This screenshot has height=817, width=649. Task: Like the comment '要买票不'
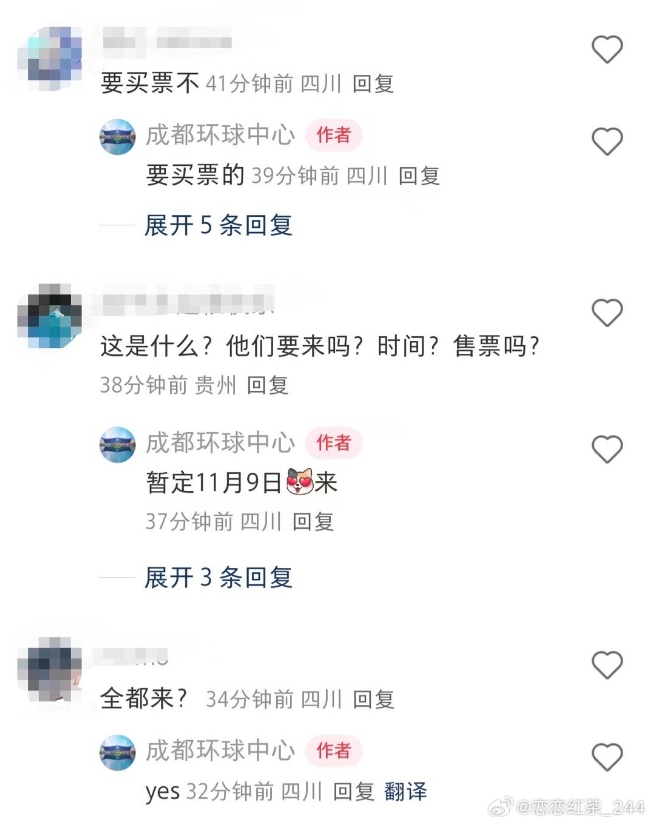(x=607, y=49)
